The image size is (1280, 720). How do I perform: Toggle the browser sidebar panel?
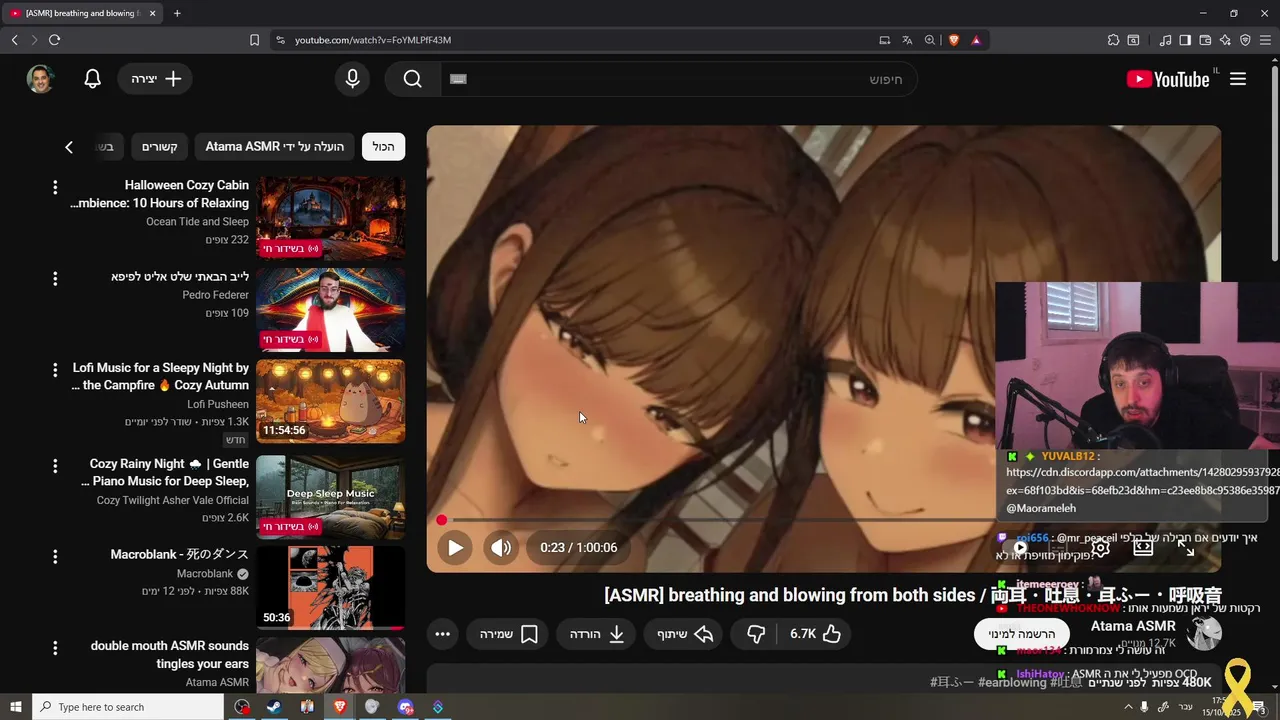(1185, 40)
